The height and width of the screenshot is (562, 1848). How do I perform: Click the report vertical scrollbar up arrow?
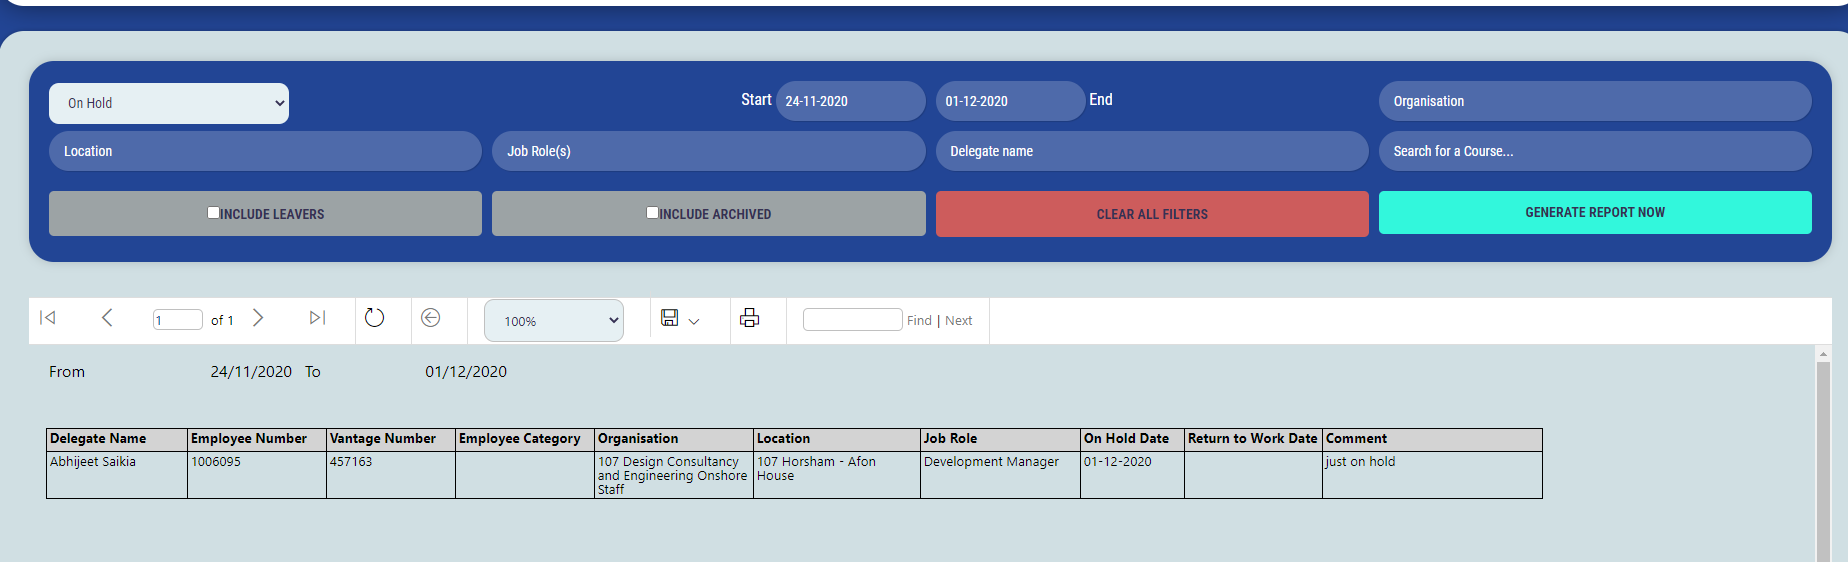(x=1823, y=354)
